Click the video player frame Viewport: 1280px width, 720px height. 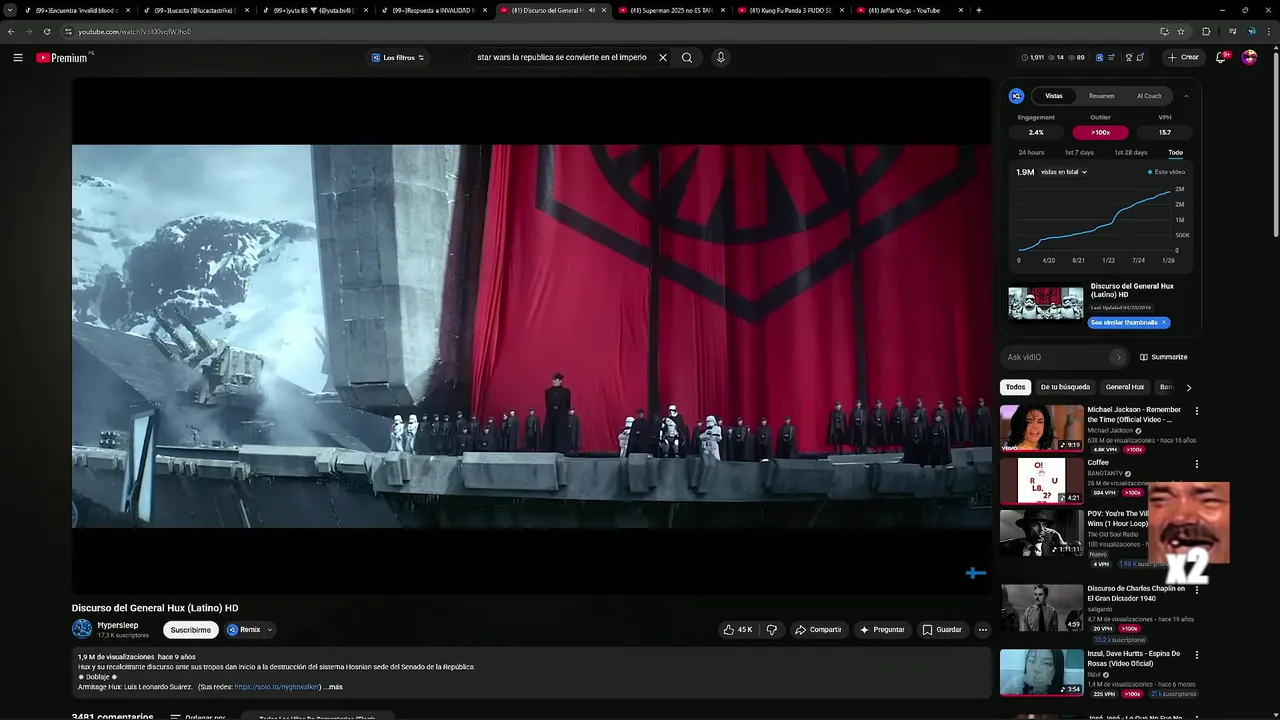532,336
